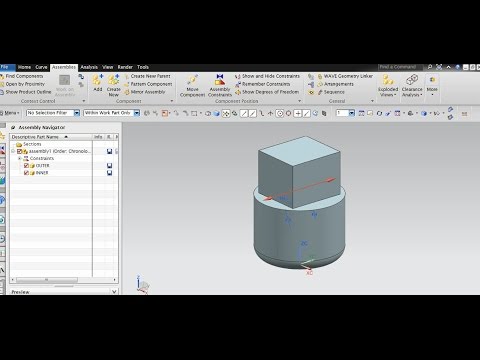Click the rotate view icon in toolbar
The width and height of the screenshot is (480, 360).
point(379,114)
